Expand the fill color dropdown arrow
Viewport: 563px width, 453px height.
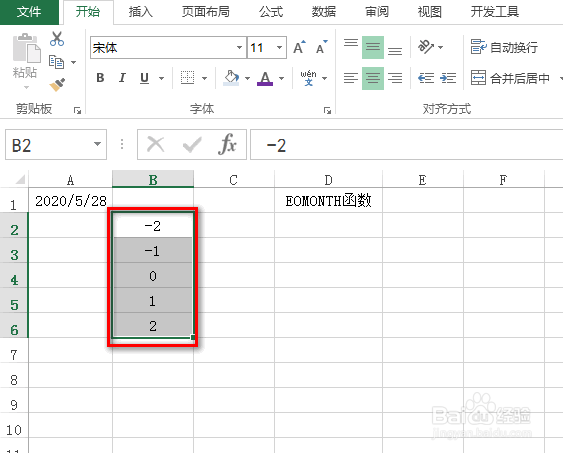coord(247,78)
